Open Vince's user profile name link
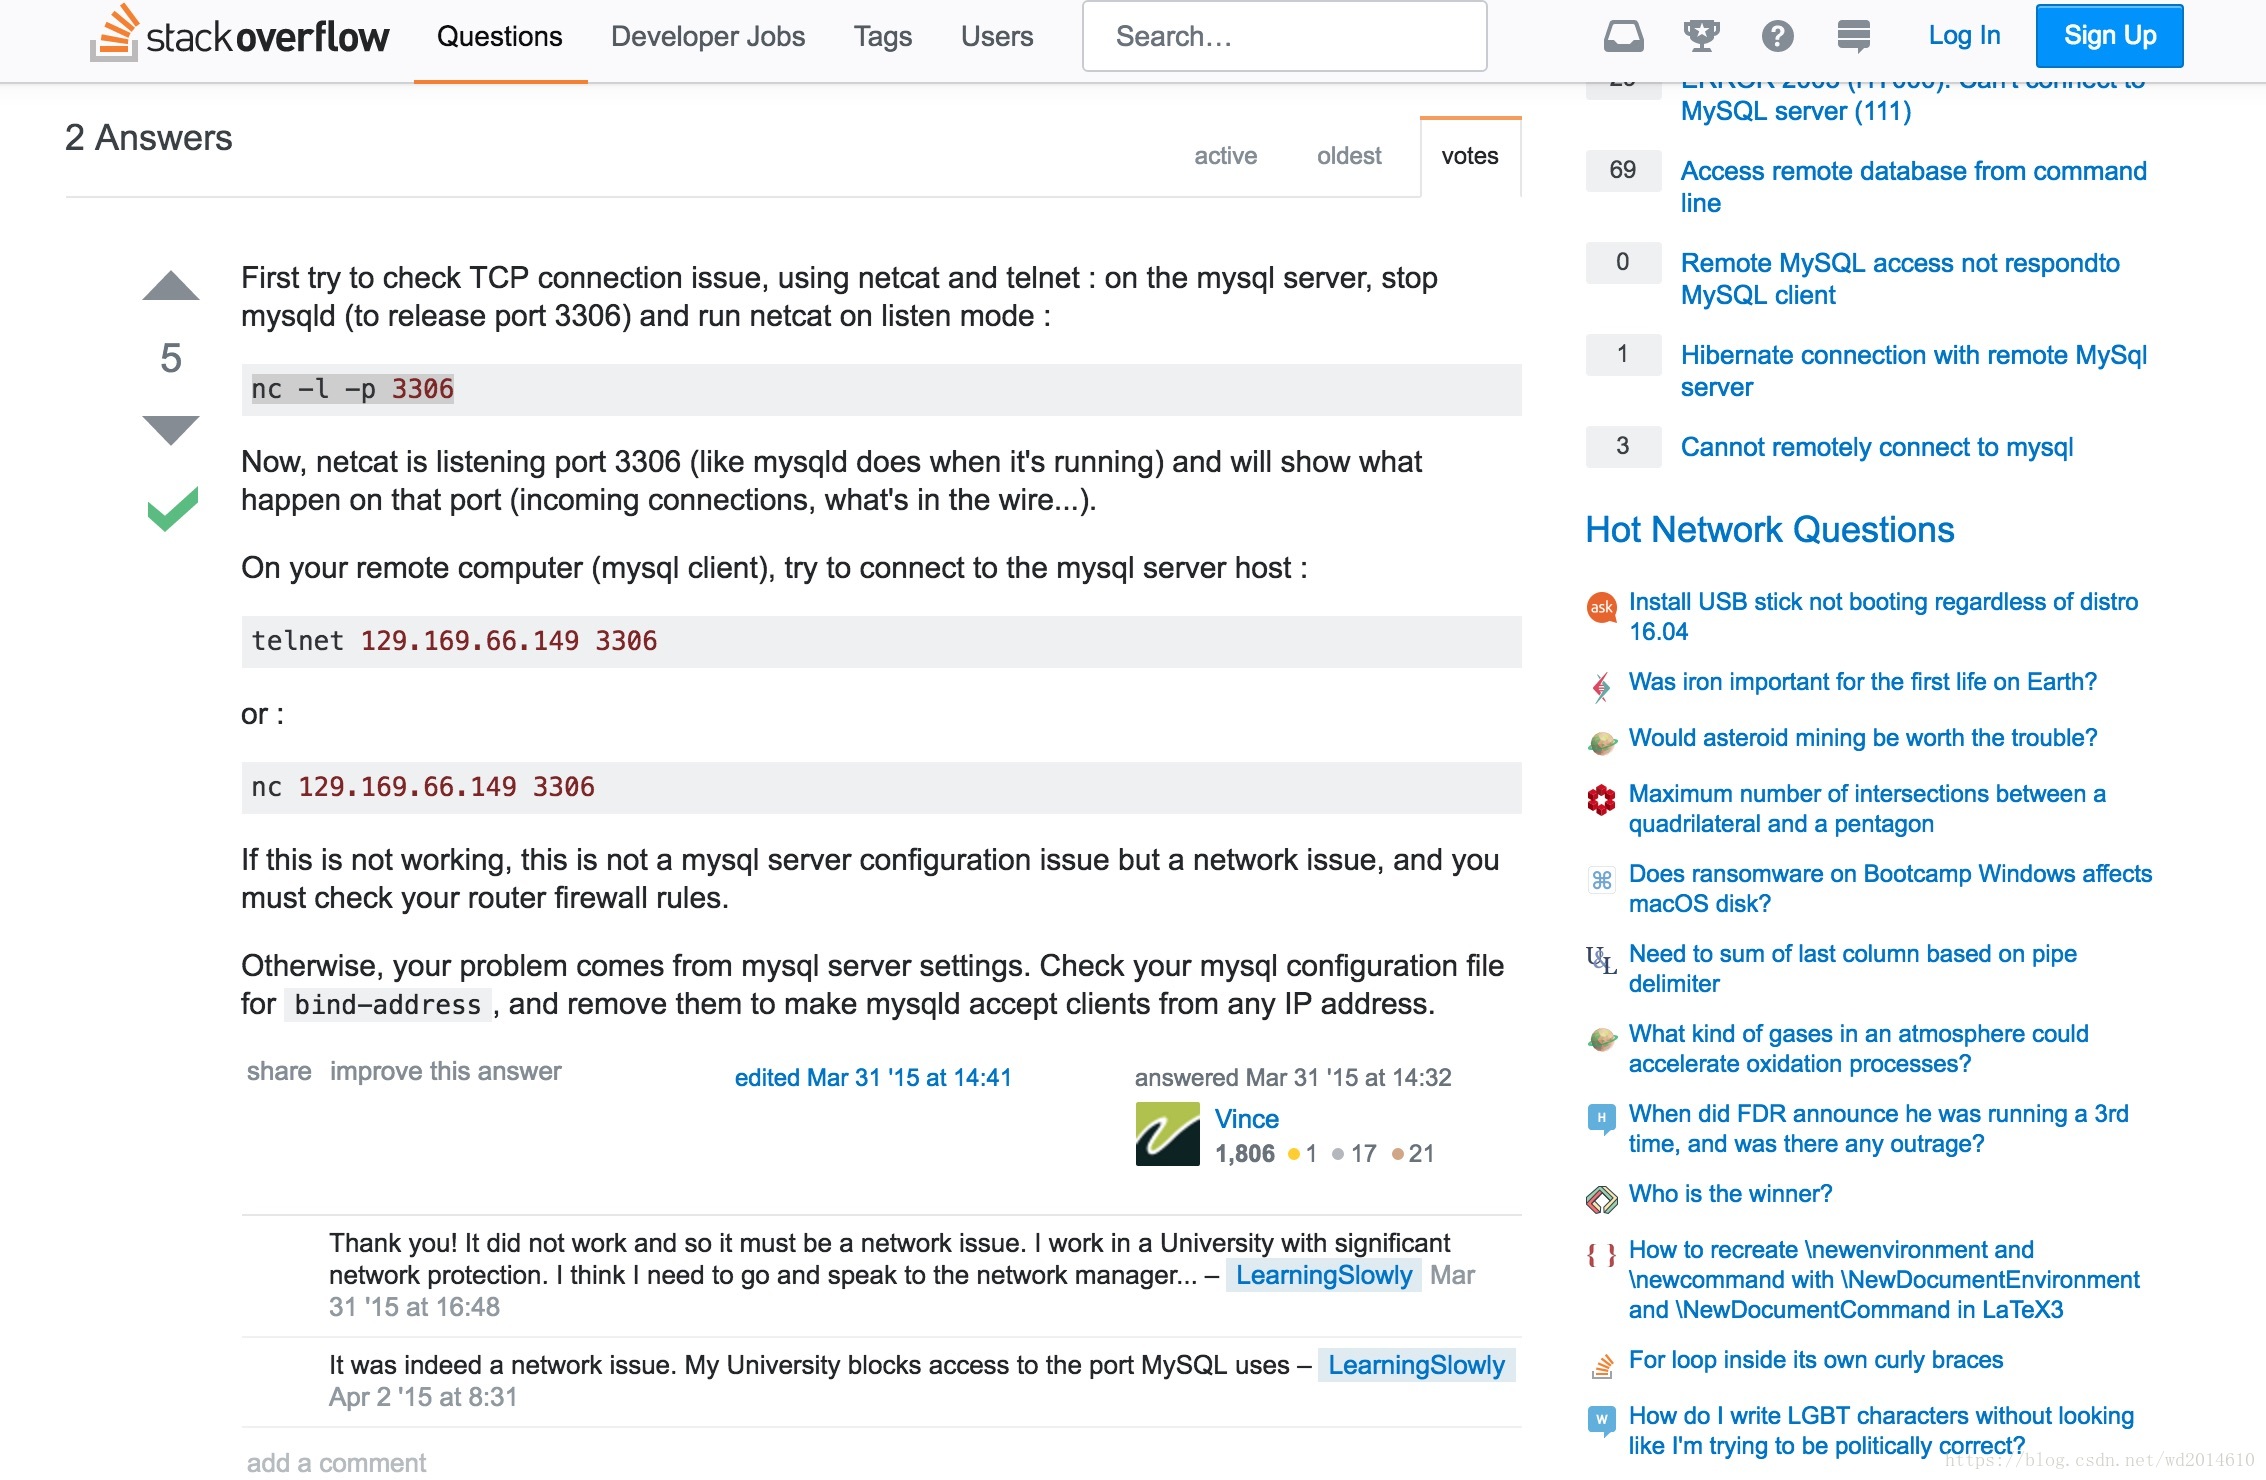Viewport: 2266px width, 1480px height. 1246,1118
